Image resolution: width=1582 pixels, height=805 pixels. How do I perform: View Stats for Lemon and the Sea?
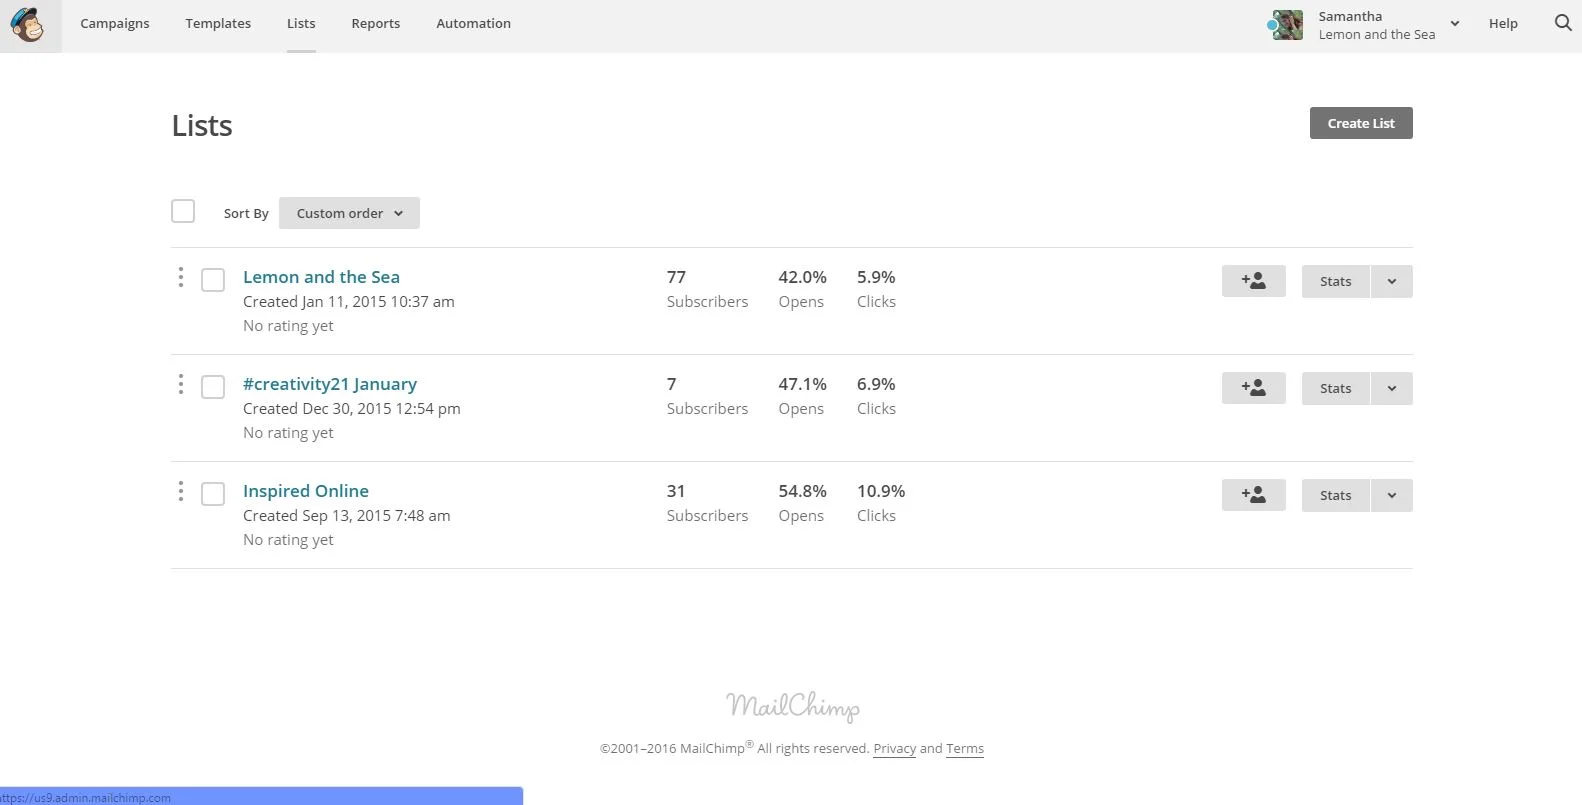(x=1335, y=281)
